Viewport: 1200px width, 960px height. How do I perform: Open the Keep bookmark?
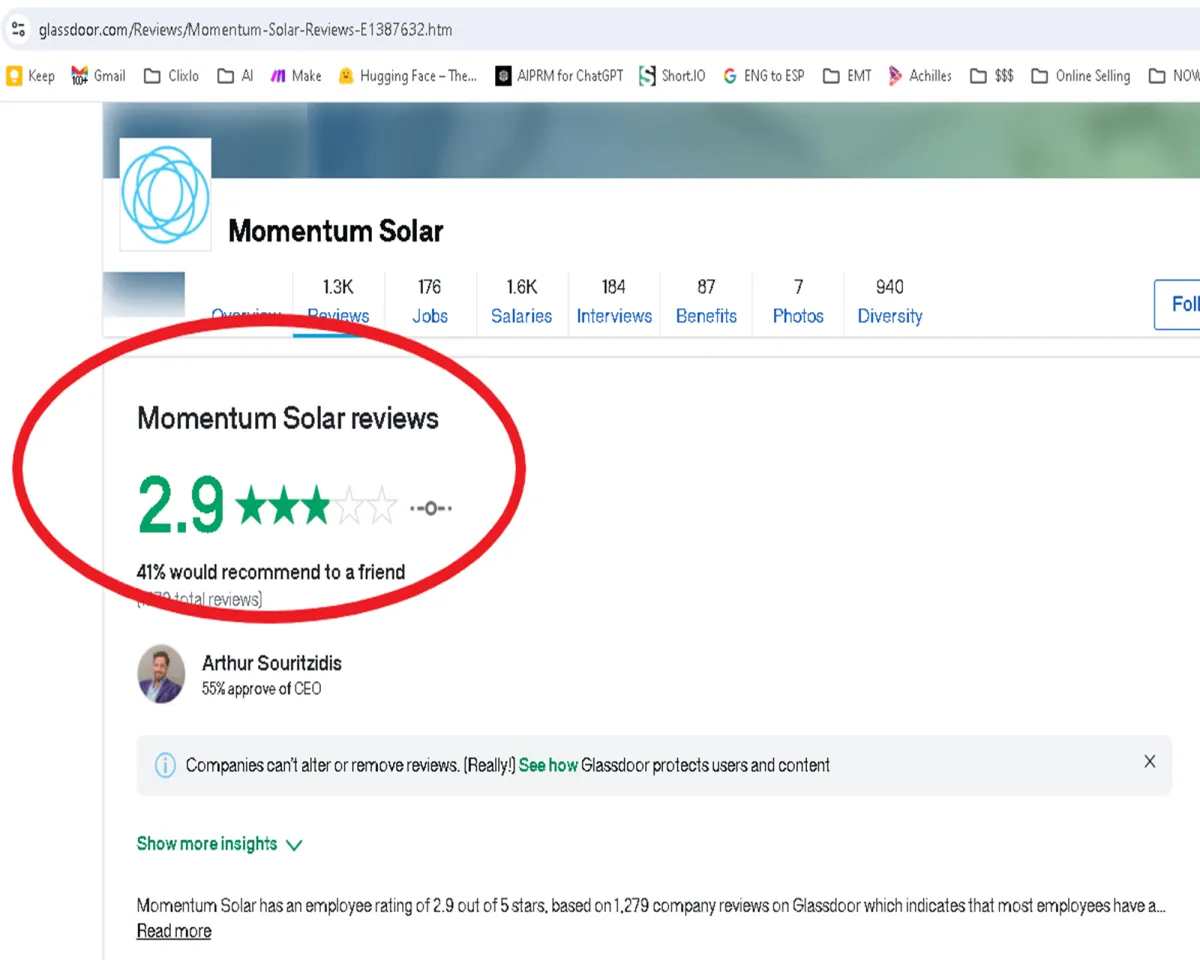(30, 76)
